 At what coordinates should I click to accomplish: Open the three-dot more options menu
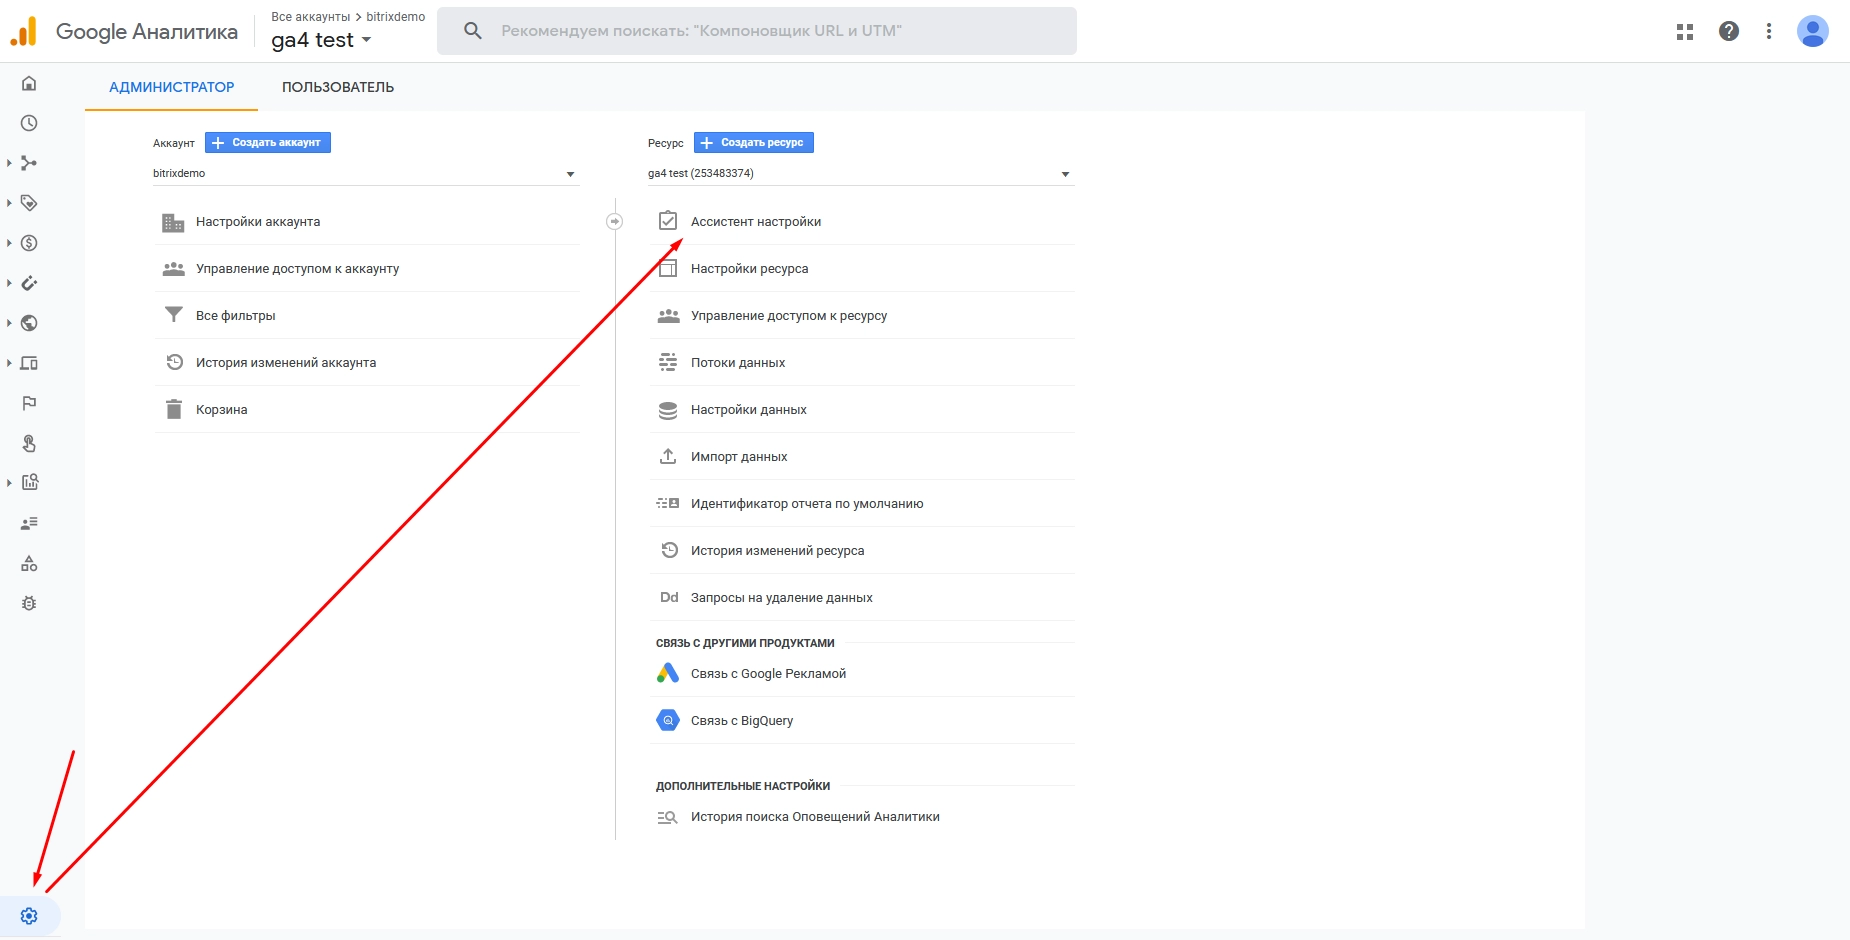point(1769,31)
